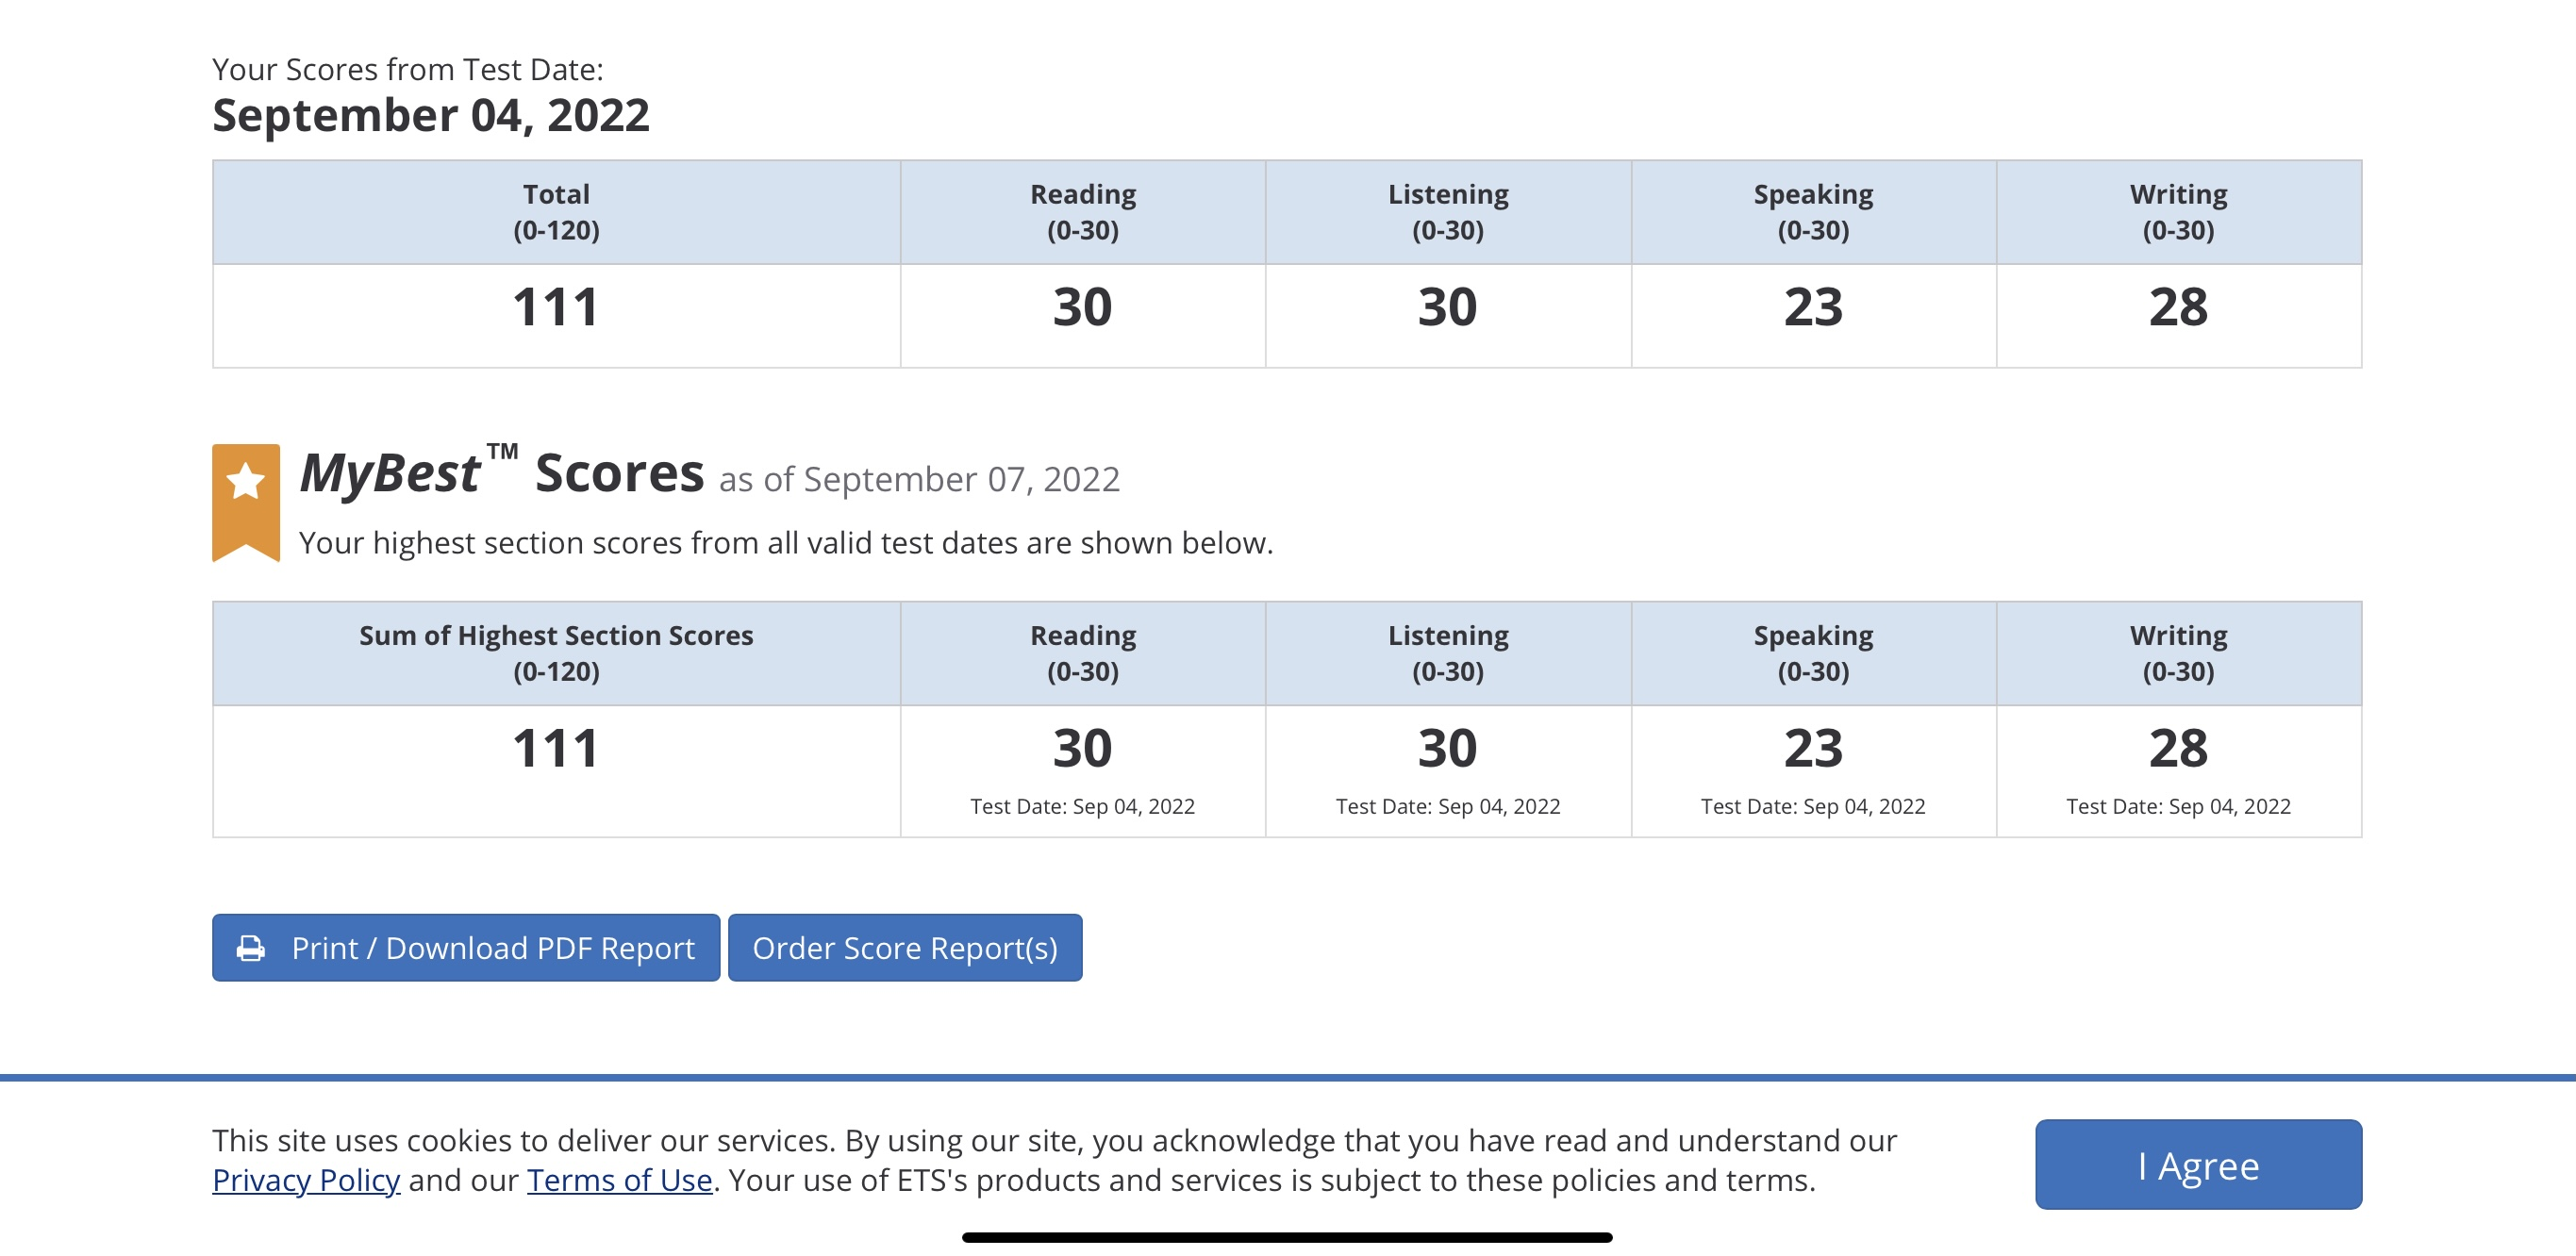Image resolution: width=2576 pixels, height=1256 pixels.
Task: Click the Print / Download PDF Report button
Action: [465, 947]
